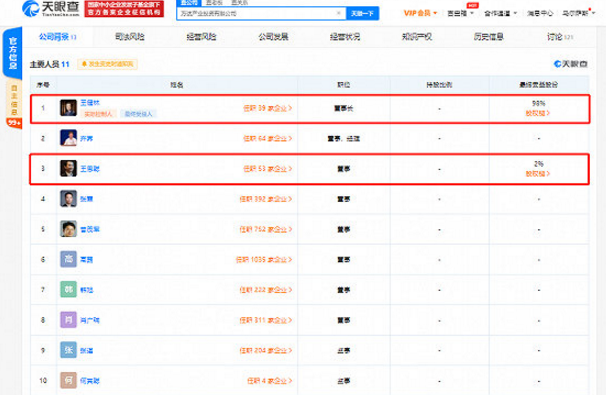Switch to the 讨论 tab
606x395 pixels.
click(560, 37)
